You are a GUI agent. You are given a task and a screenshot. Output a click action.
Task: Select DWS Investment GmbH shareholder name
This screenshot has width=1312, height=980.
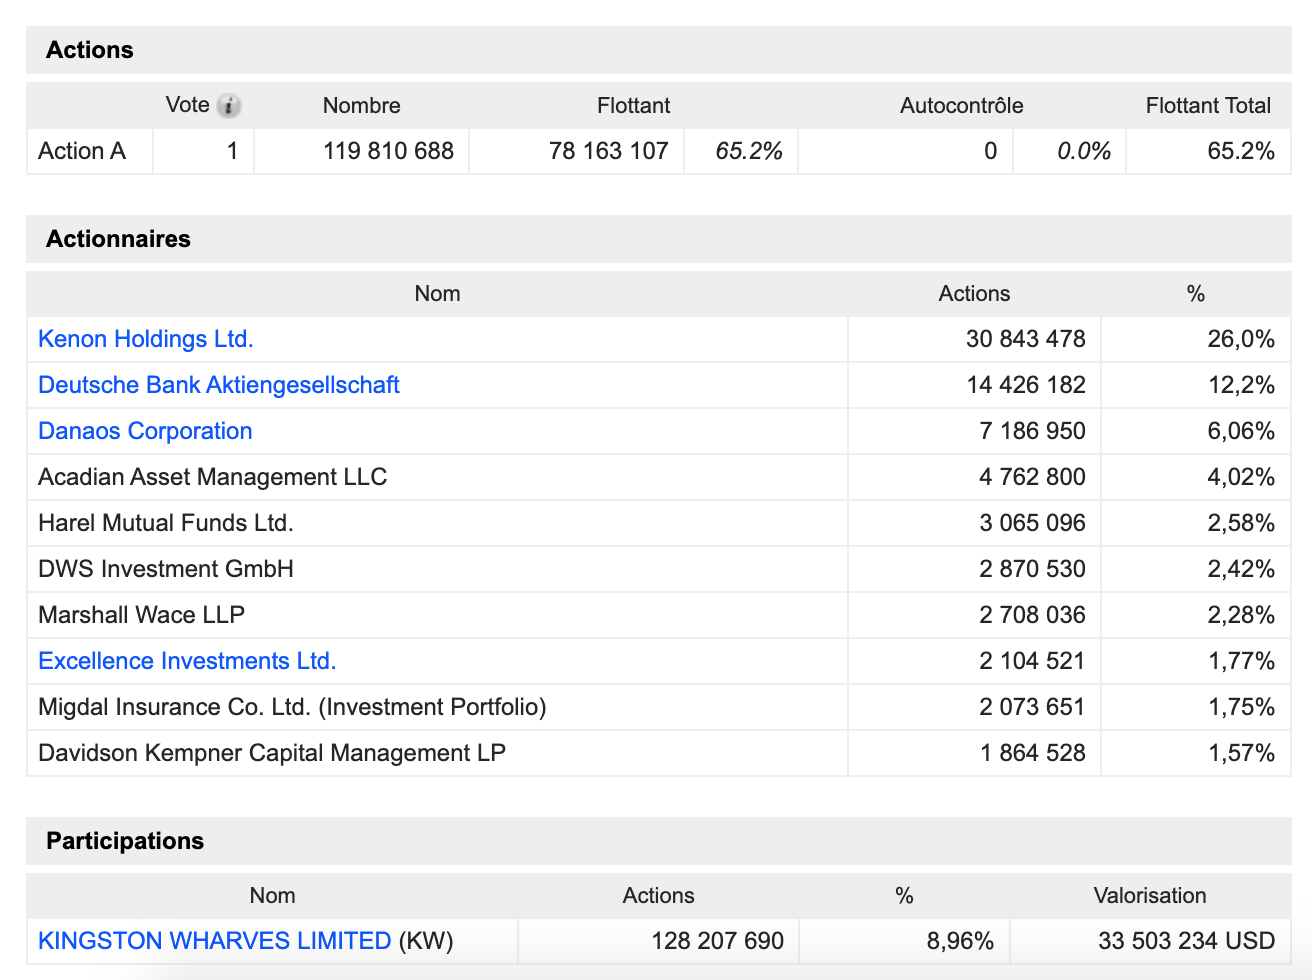pos(166,569)
